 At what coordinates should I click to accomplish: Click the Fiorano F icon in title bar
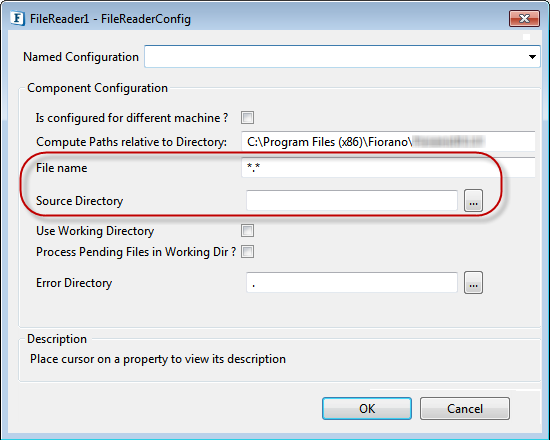pyautogui.click(x=17, y=18)
